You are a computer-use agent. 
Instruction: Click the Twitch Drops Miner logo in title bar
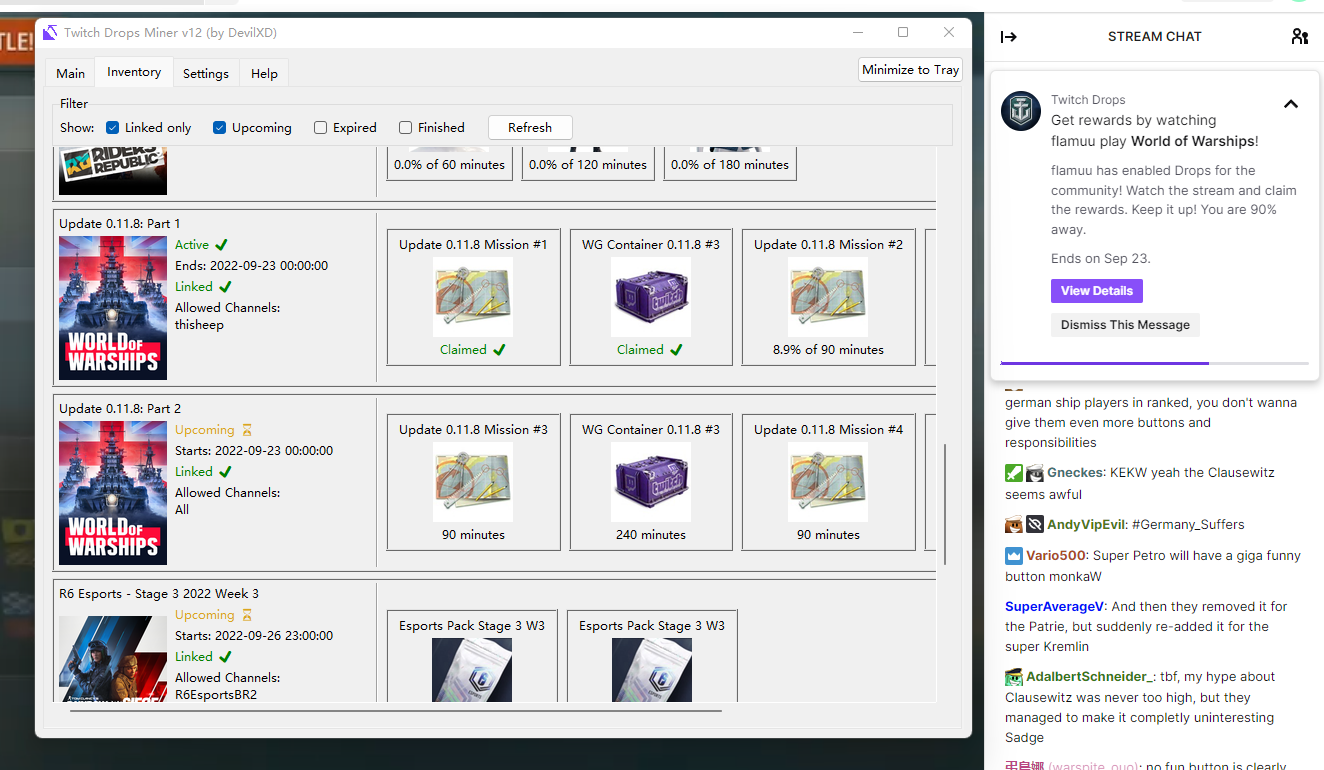point(50,32)
